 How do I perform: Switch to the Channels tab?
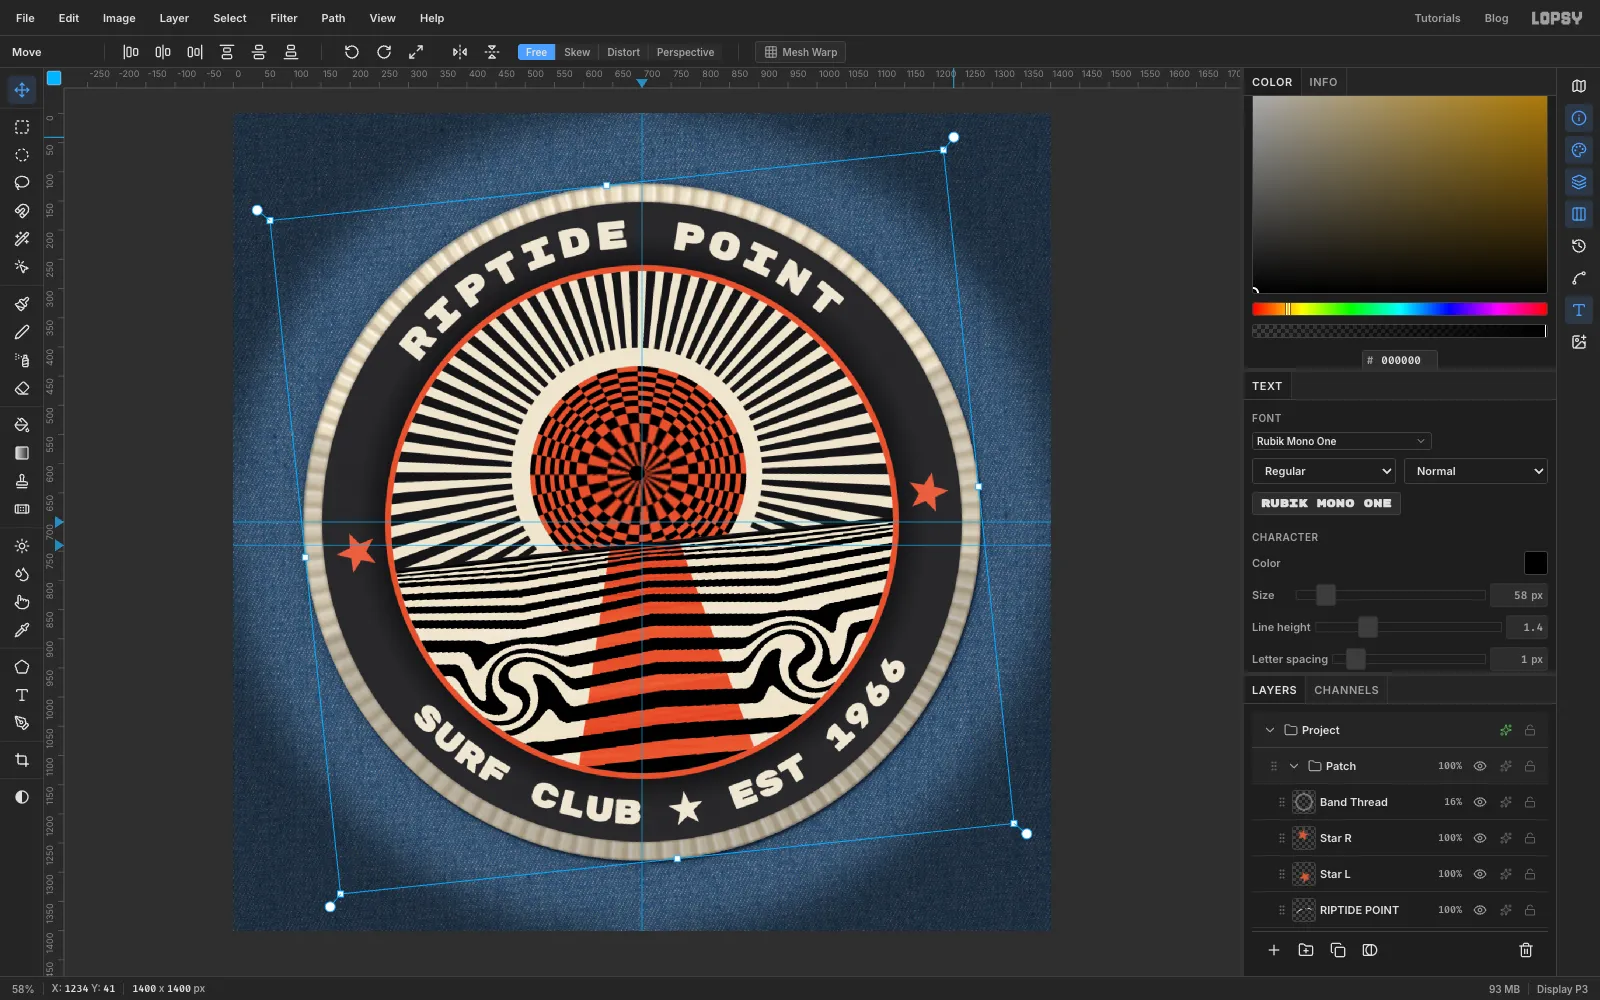click(1346, 690)
